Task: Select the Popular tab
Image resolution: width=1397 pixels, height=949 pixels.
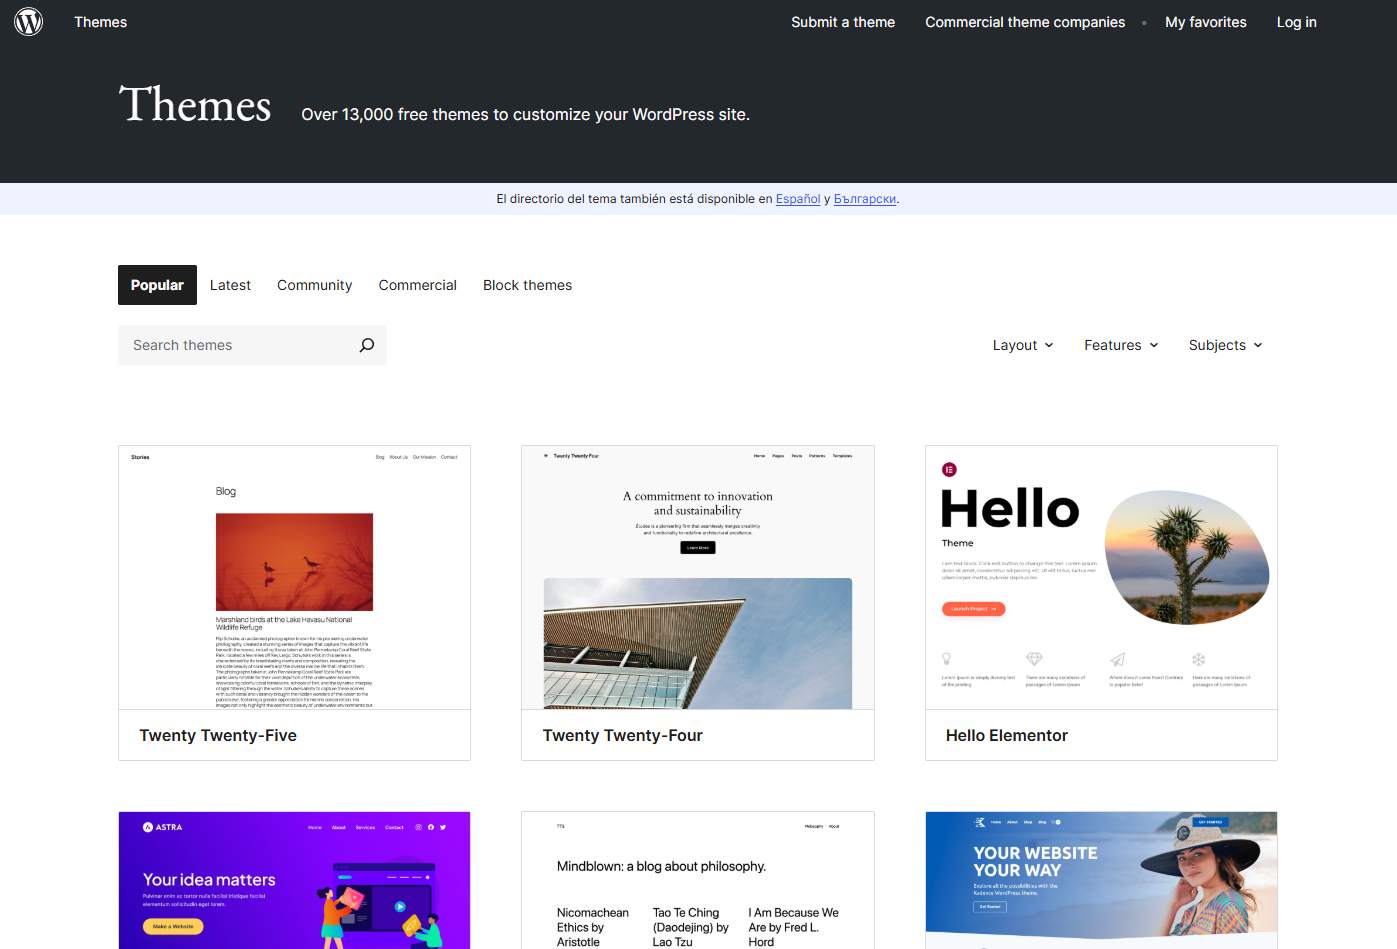Action: pyautogui.click(x=157, y=285)
